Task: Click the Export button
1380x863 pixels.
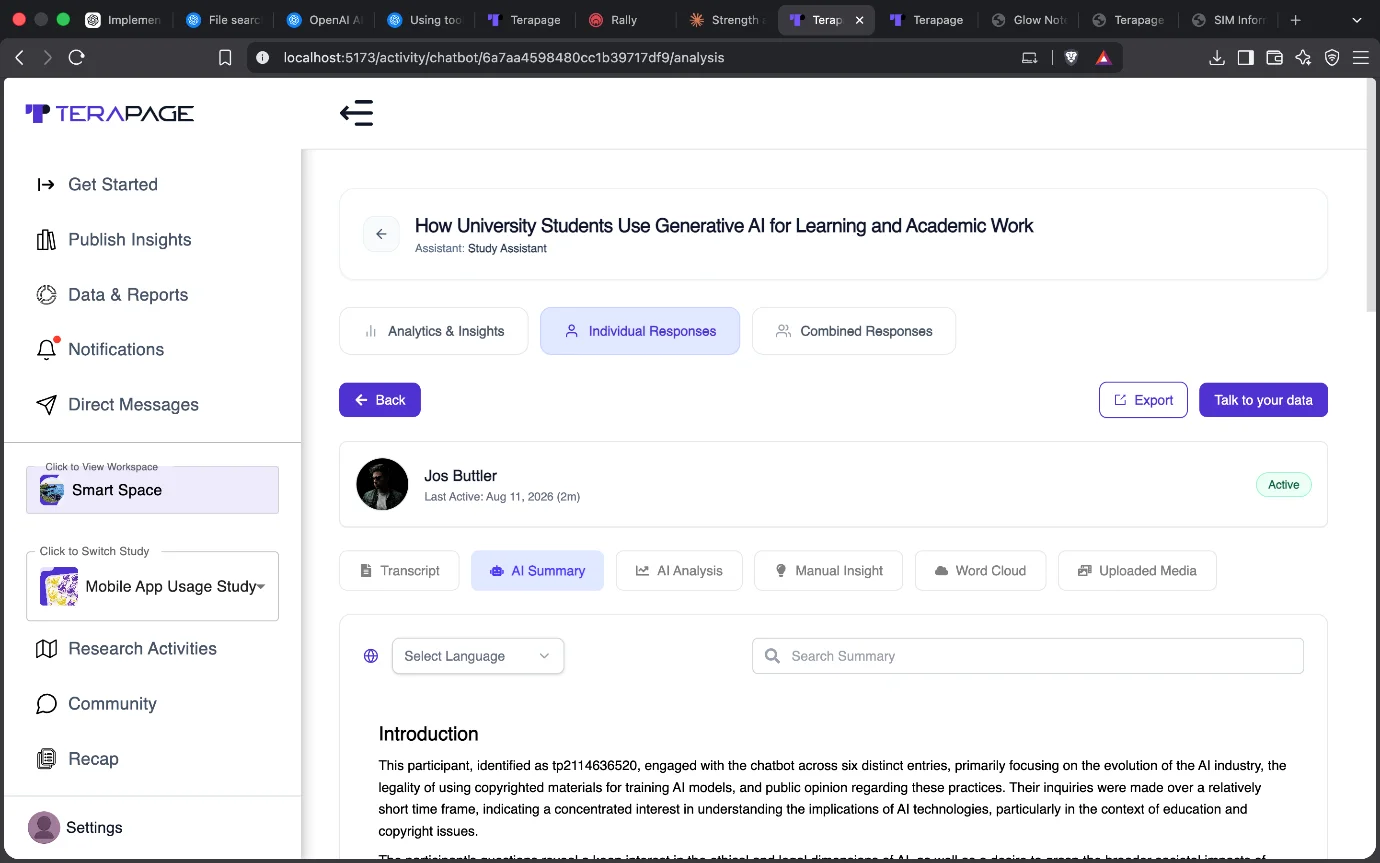Action: pyautogui.click(x=1143, y=400)
